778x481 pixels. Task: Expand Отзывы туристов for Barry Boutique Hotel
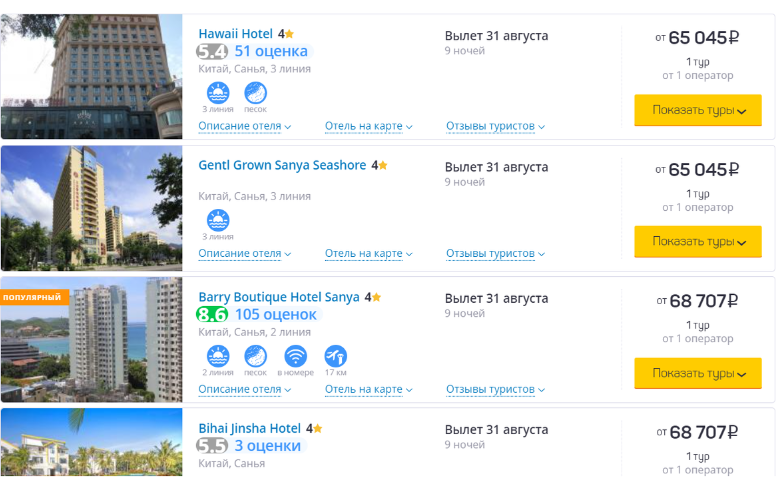495,389
